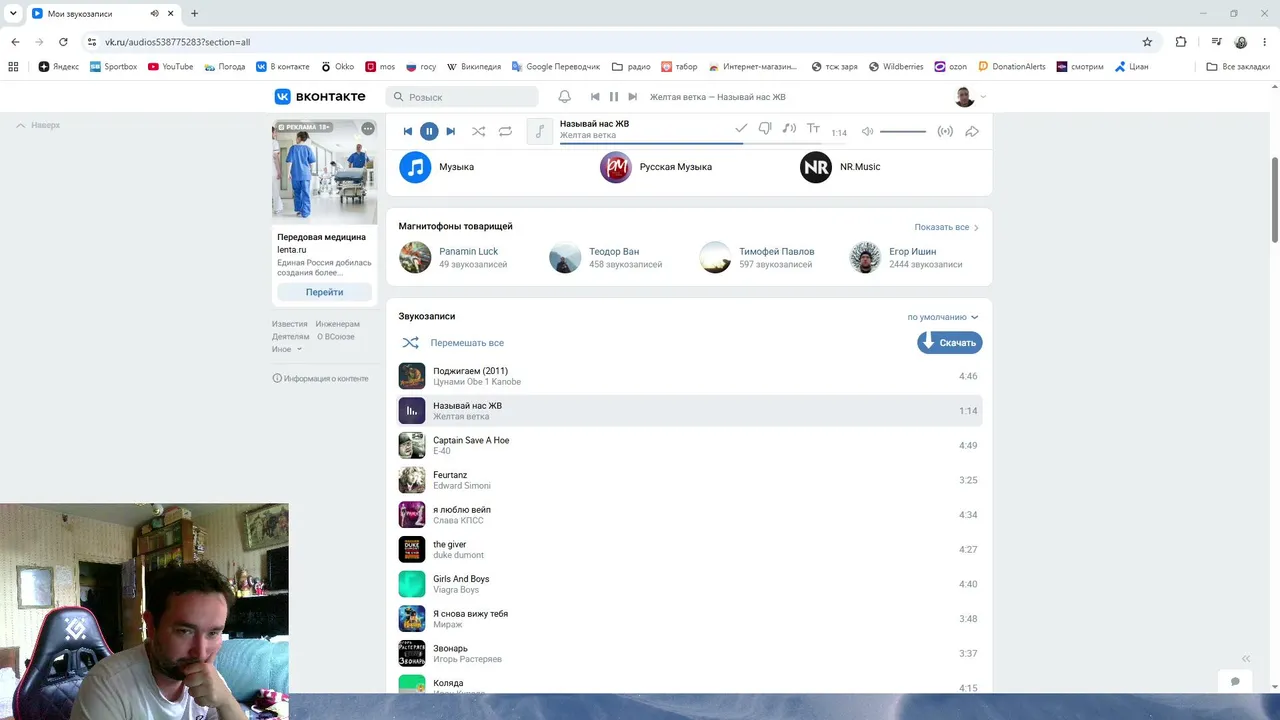Click header next track mini button
1280x720 pixels.
632,97
